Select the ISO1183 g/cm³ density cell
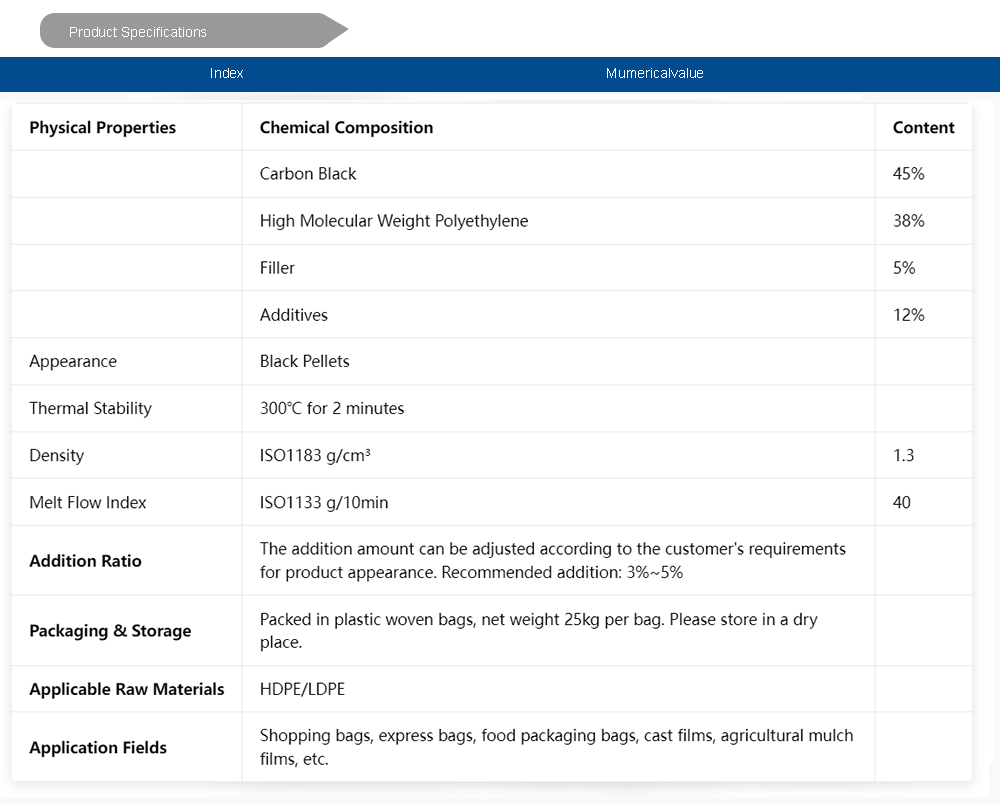Viewport: 1000px width, 804px height. coord(315,455)
